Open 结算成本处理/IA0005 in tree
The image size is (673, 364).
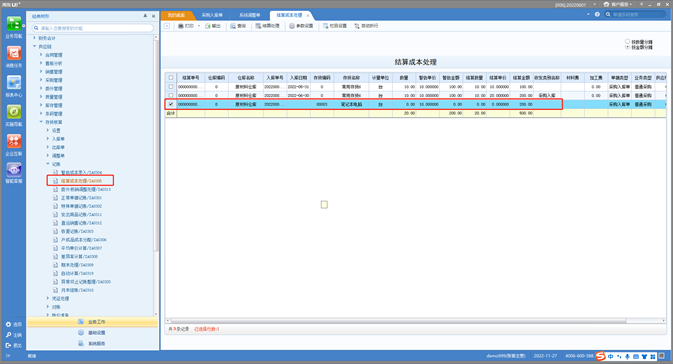pos(81,181)
